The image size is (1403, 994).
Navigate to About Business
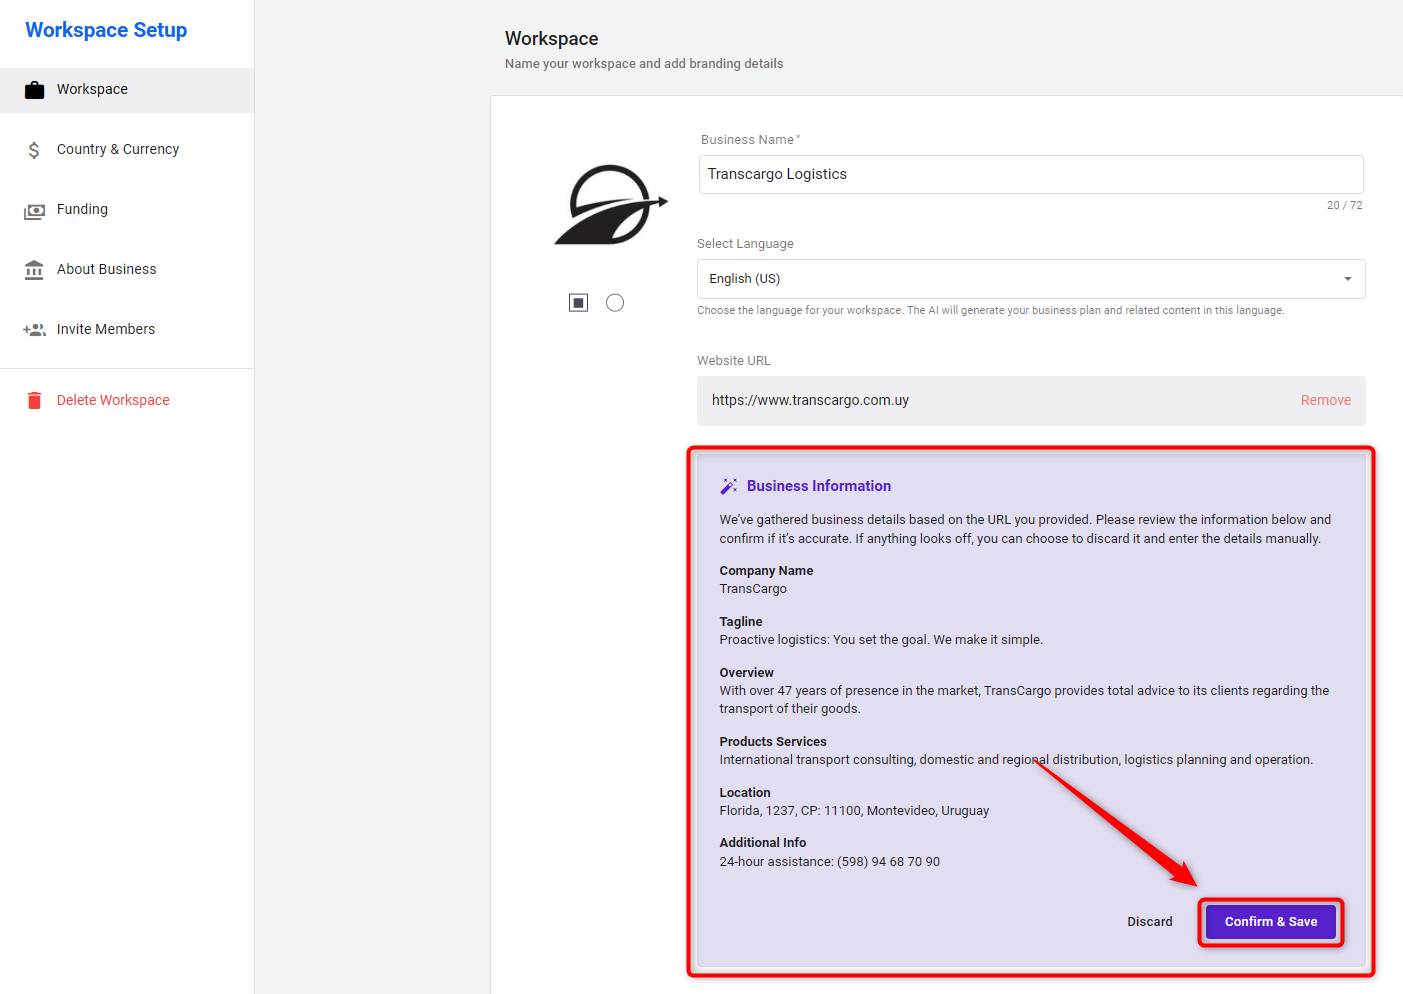point(127,270)
